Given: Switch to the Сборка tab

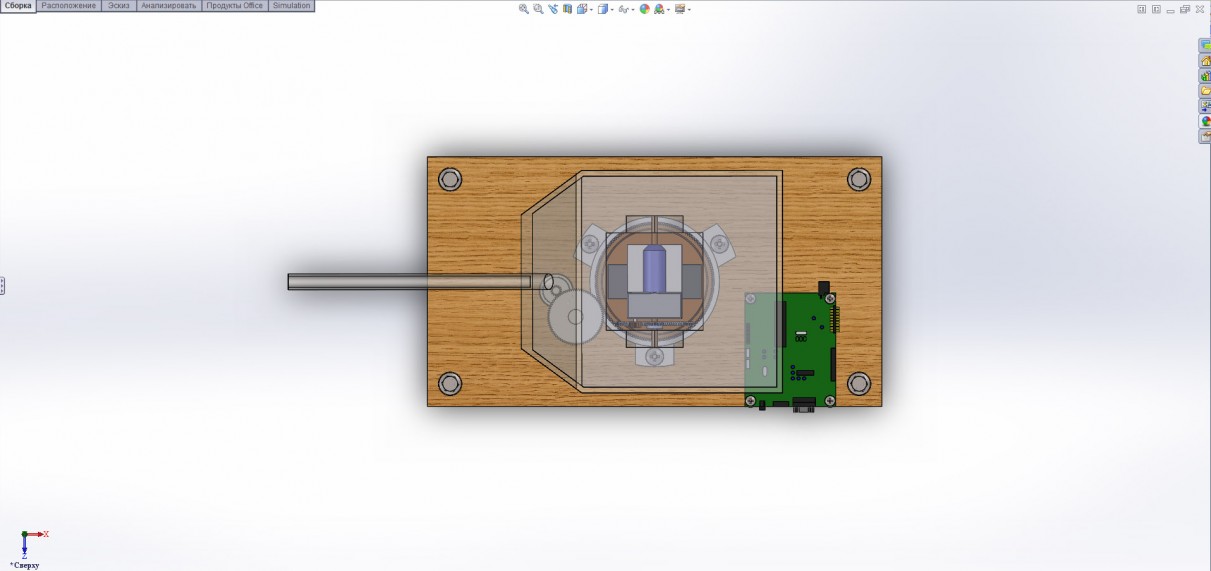Looking at the screenshot, I should click(x=18, y=6).
